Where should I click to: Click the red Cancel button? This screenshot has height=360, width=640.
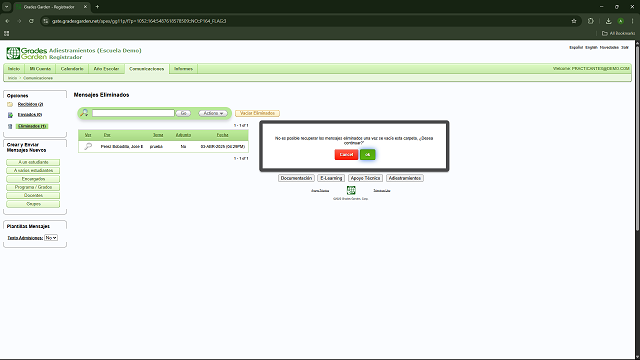coord(346,154)
